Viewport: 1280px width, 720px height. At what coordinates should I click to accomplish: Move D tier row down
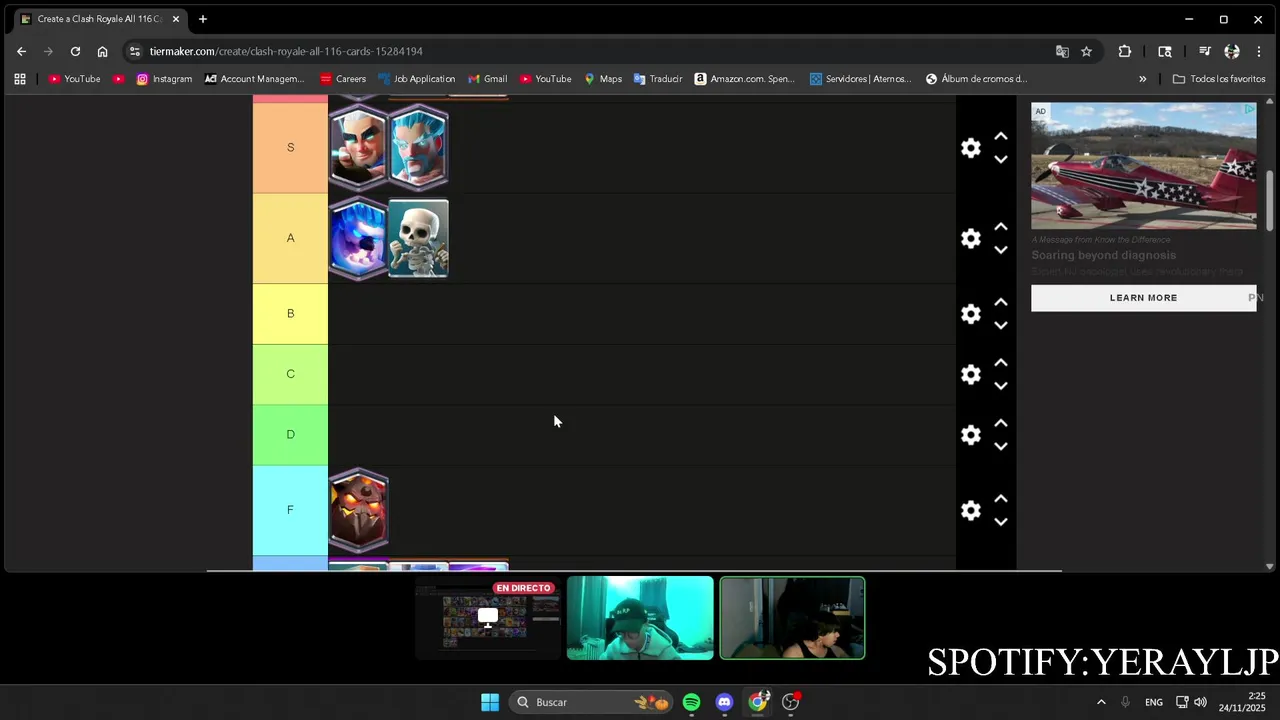point(1001,447)
